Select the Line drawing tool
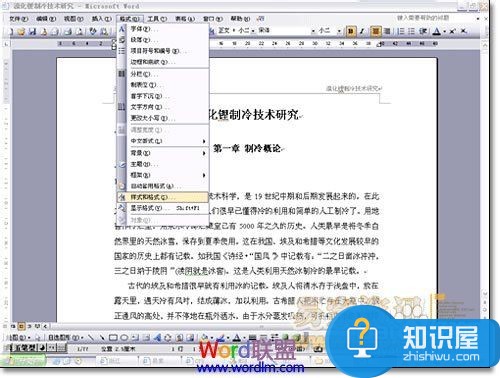 (91, 337)
